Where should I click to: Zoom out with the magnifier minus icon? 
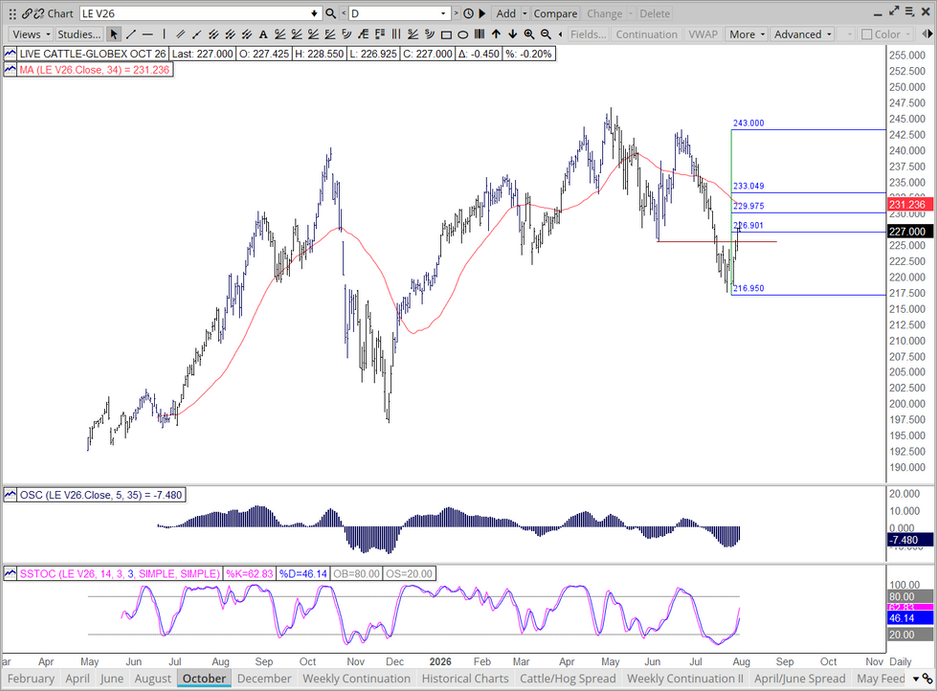point(546,34)
